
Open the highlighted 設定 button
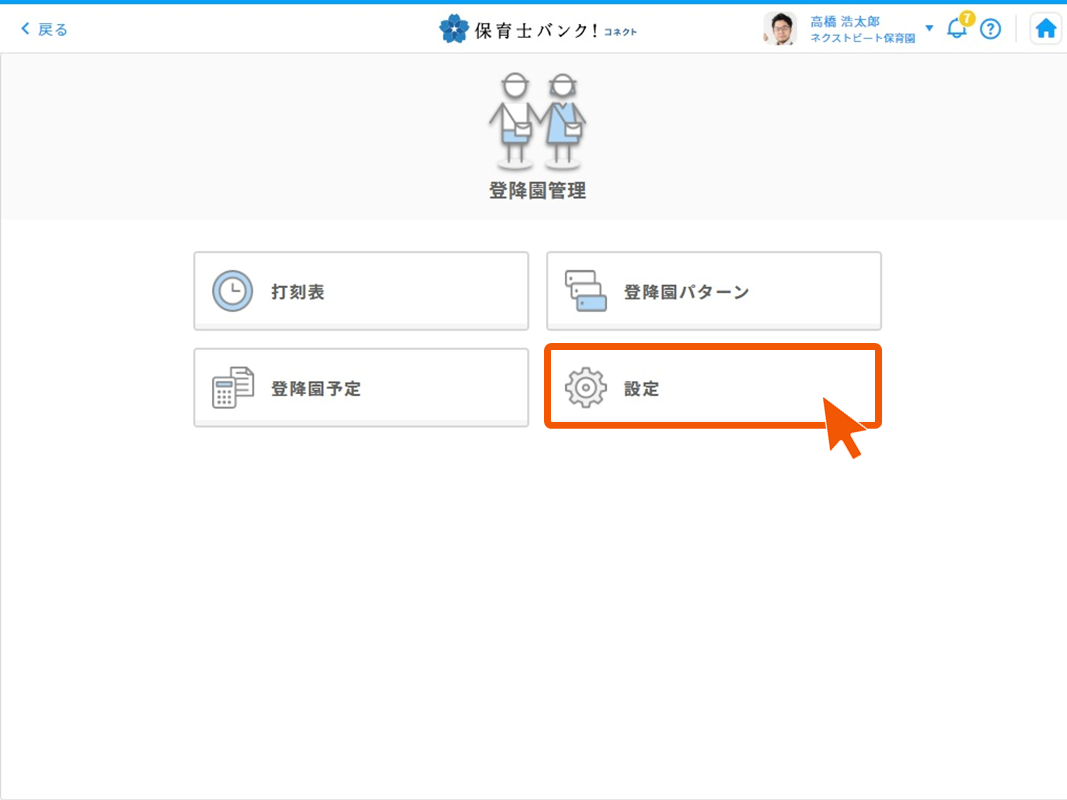click(x=713, y=387)
